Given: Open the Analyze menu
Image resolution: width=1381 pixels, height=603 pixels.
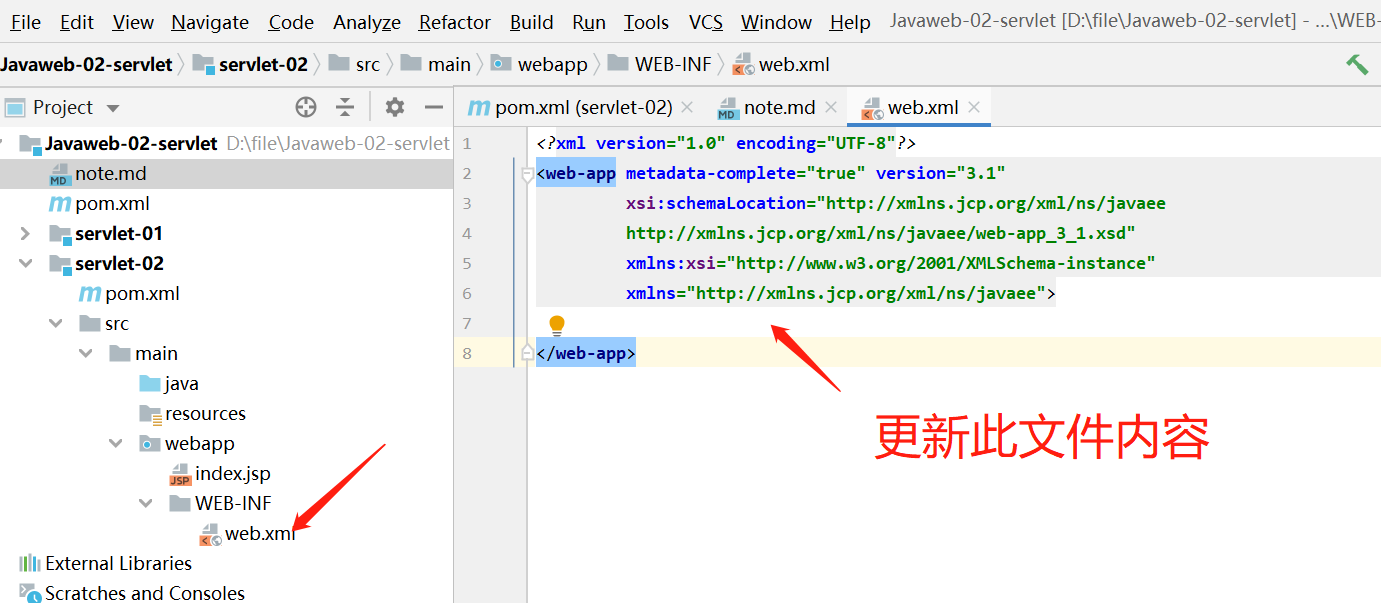Looking at the screenshot, I should [x=367, y=22].
